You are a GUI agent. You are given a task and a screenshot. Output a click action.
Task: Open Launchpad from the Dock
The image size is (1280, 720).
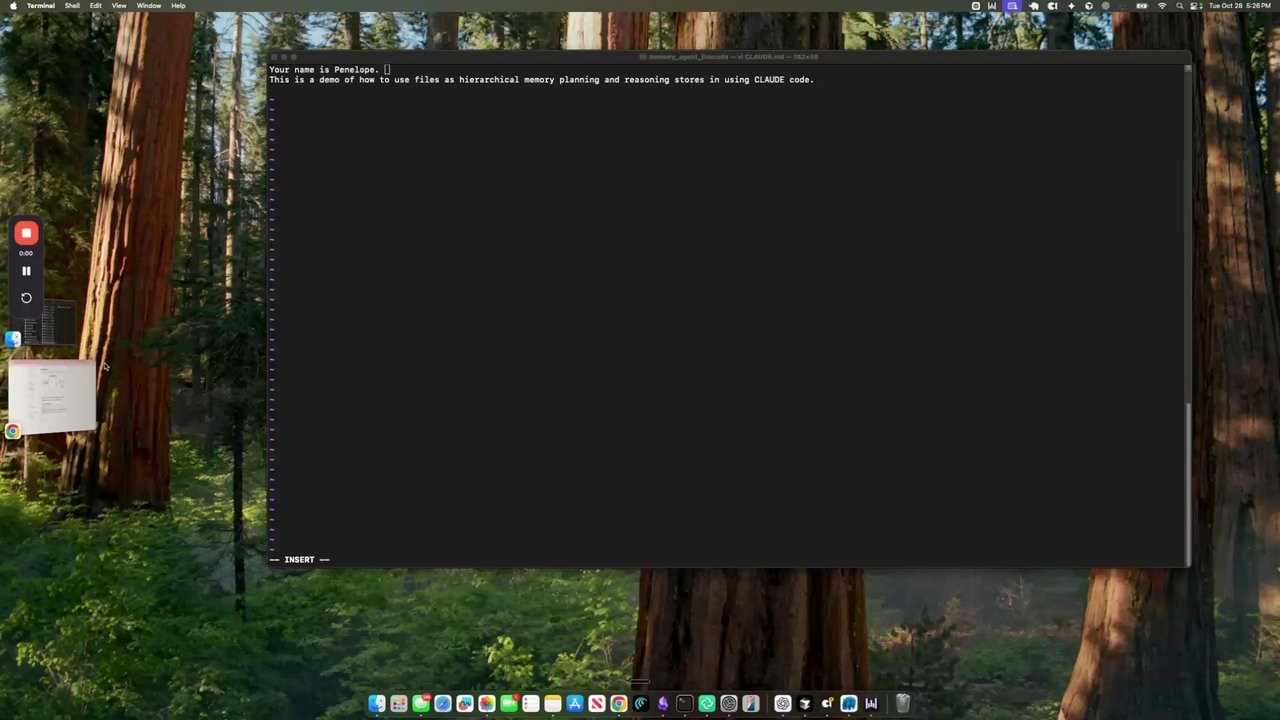pos(399,704)
